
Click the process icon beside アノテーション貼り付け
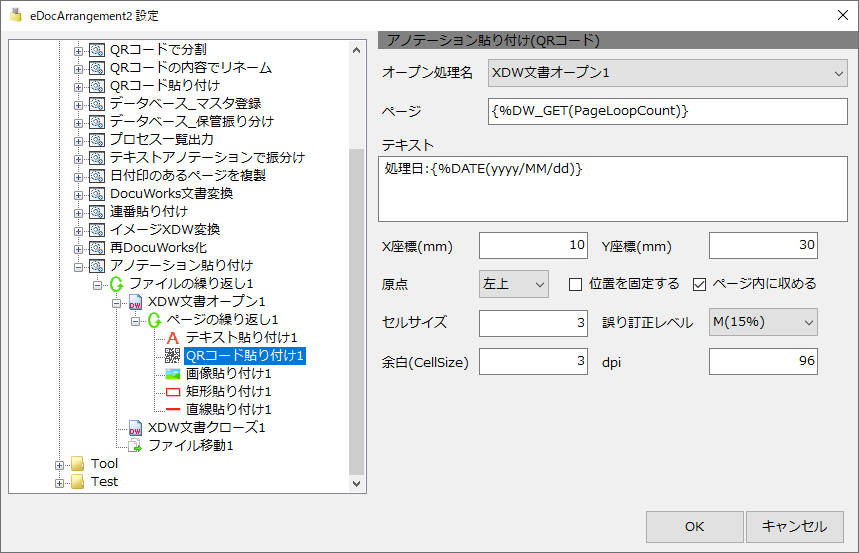[97, 266]
